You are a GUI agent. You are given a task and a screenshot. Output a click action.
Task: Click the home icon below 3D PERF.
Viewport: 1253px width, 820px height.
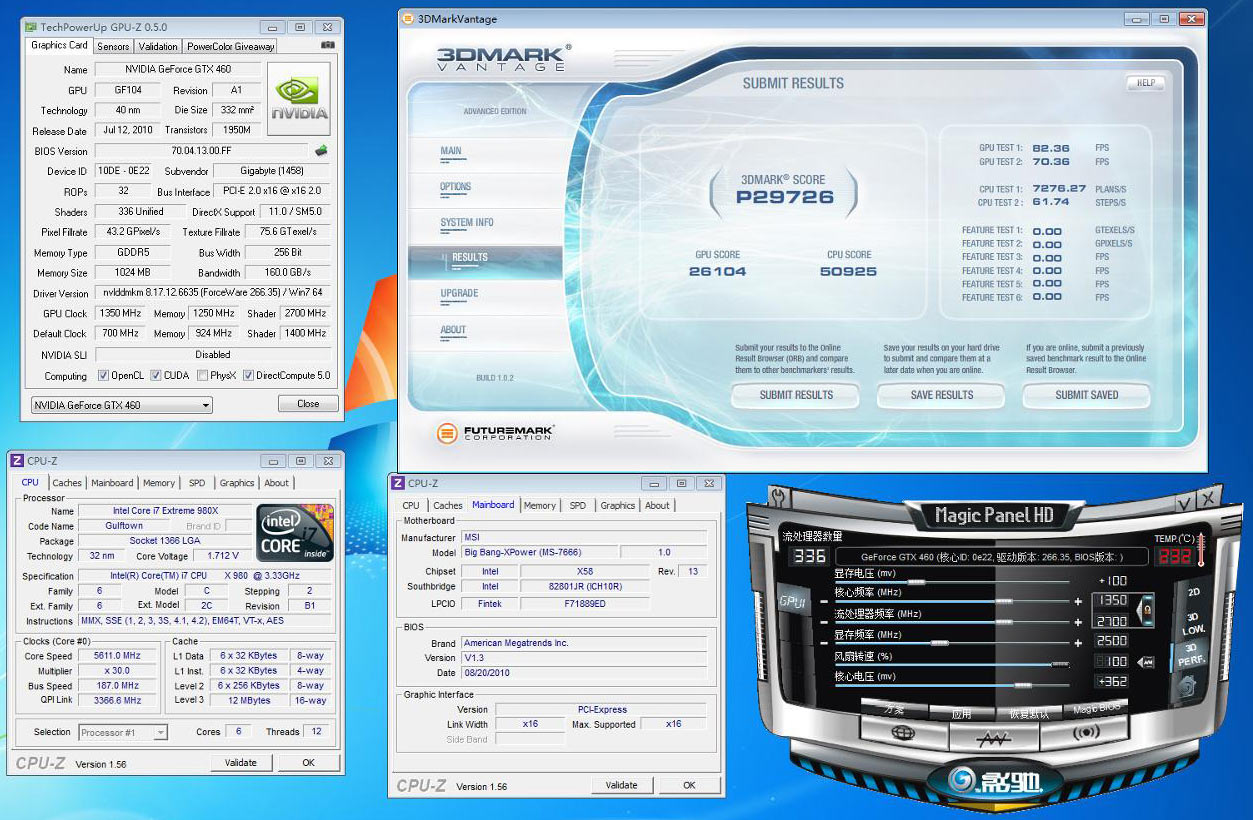[1187, 686]
